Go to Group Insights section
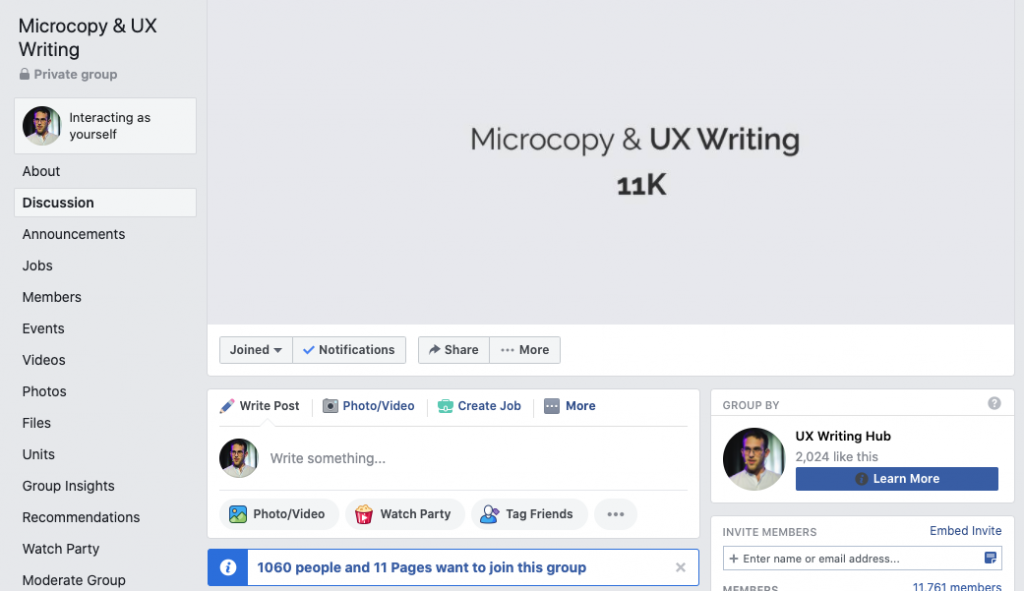The width and height of the screenshot is (1024, 591). click(68, 486)
